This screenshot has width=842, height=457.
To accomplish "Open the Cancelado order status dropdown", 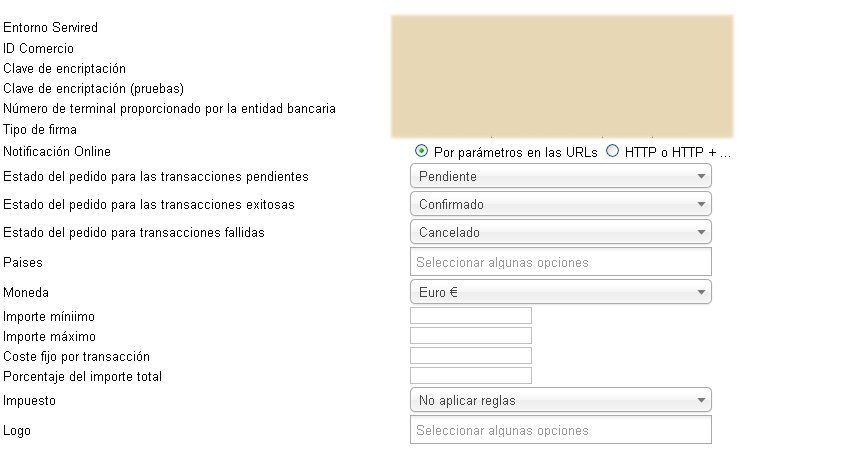I will click(561, 232).
